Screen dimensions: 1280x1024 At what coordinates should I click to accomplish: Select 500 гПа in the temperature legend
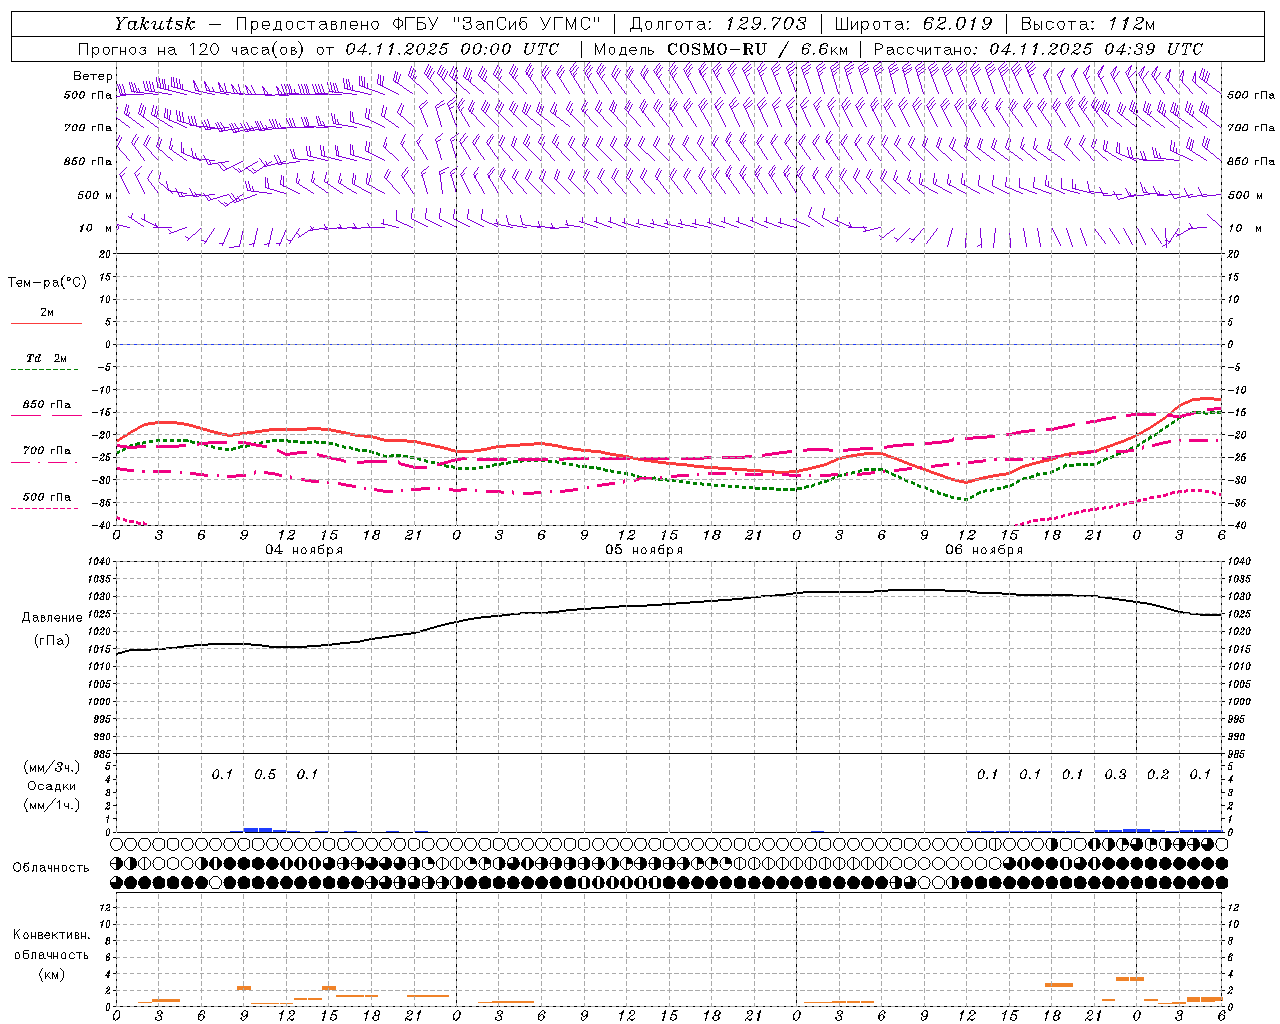coord(47,497)
